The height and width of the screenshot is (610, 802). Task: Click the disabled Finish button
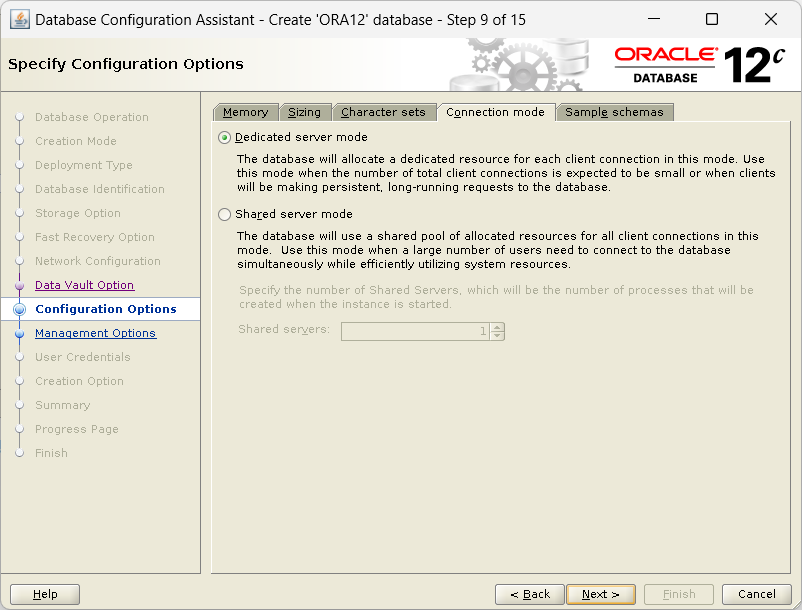pyautogui.click(x=679, y=594)
